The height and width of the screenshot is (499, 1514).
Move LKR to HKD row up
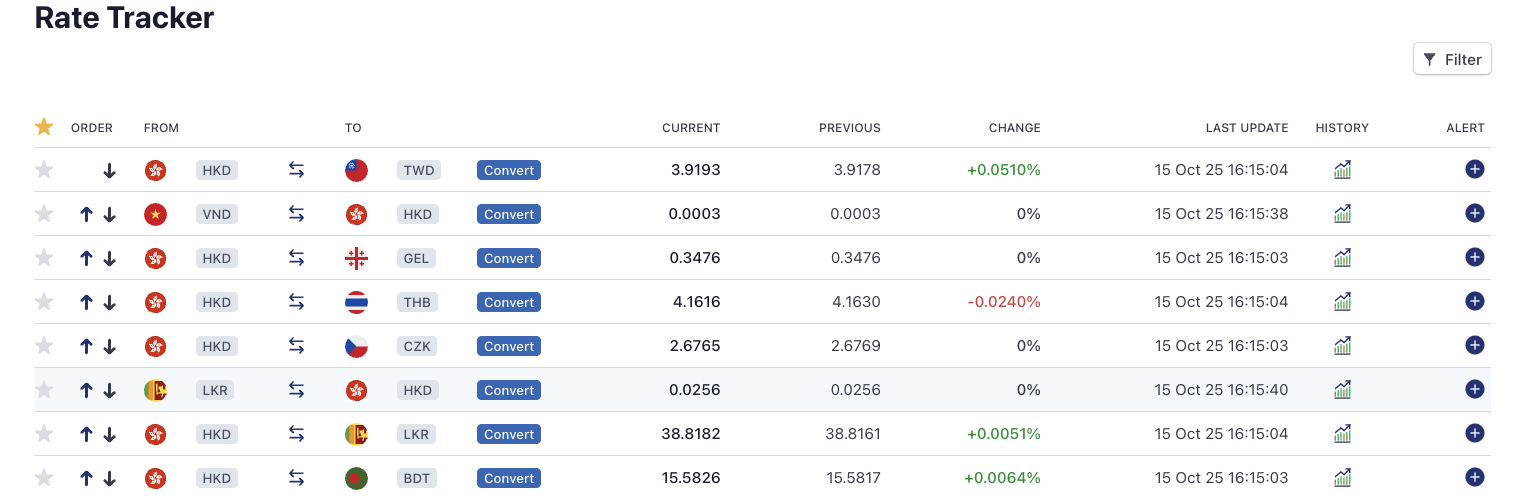[86, 390]
